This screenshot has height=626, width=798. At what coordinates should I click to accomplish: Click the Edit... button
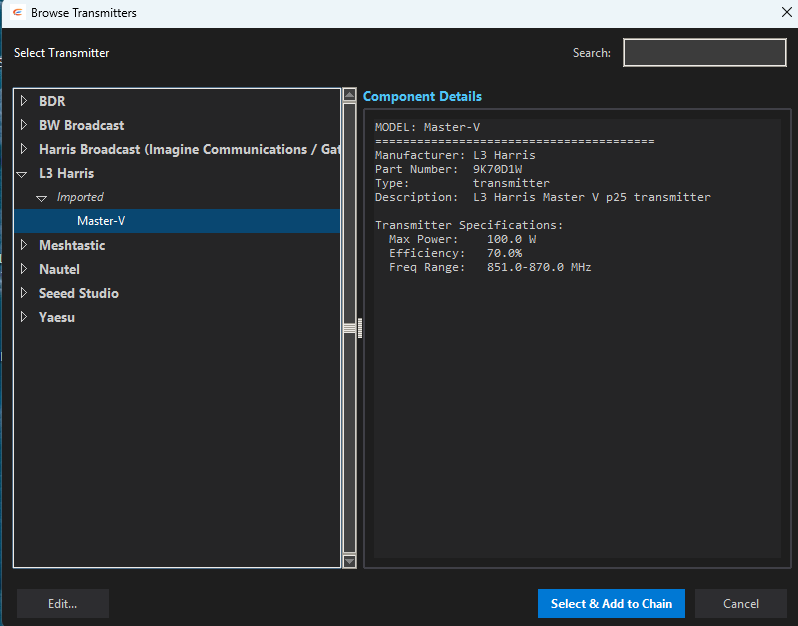[x=63, y=604]
